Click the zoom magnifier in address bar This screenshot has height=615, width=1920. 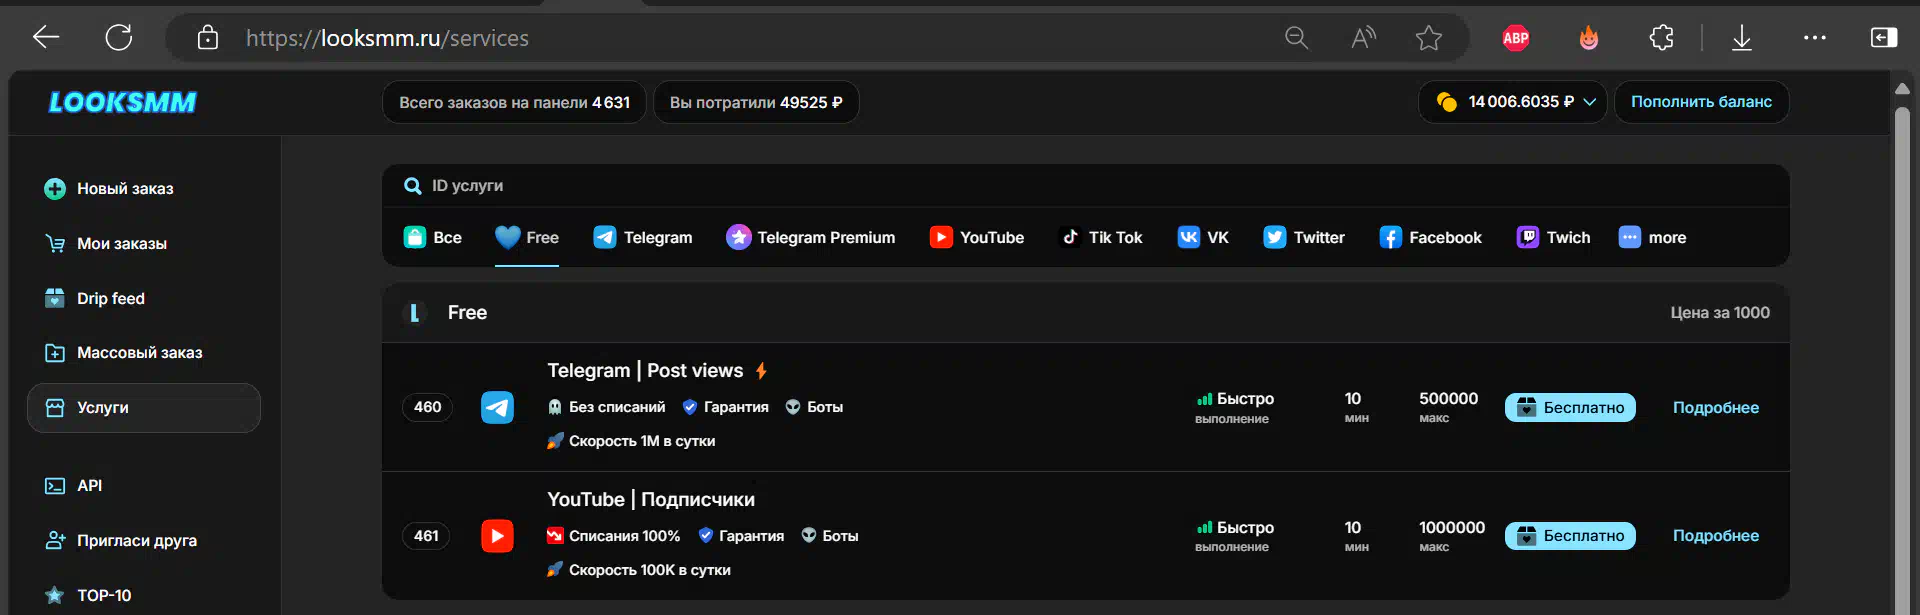1297,38
